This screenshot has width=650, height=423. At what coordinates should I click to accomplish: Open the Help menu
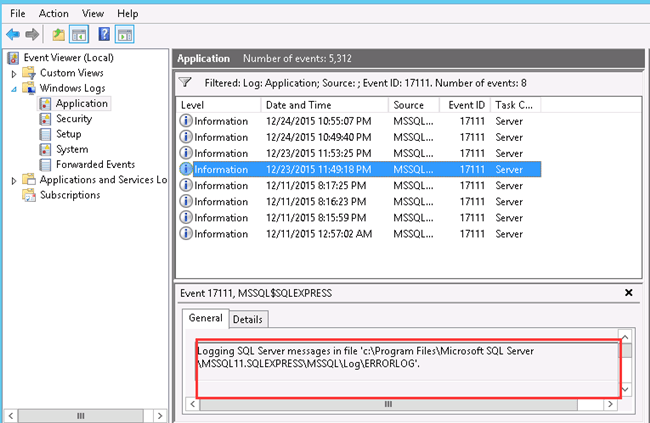tap(128, 14)
